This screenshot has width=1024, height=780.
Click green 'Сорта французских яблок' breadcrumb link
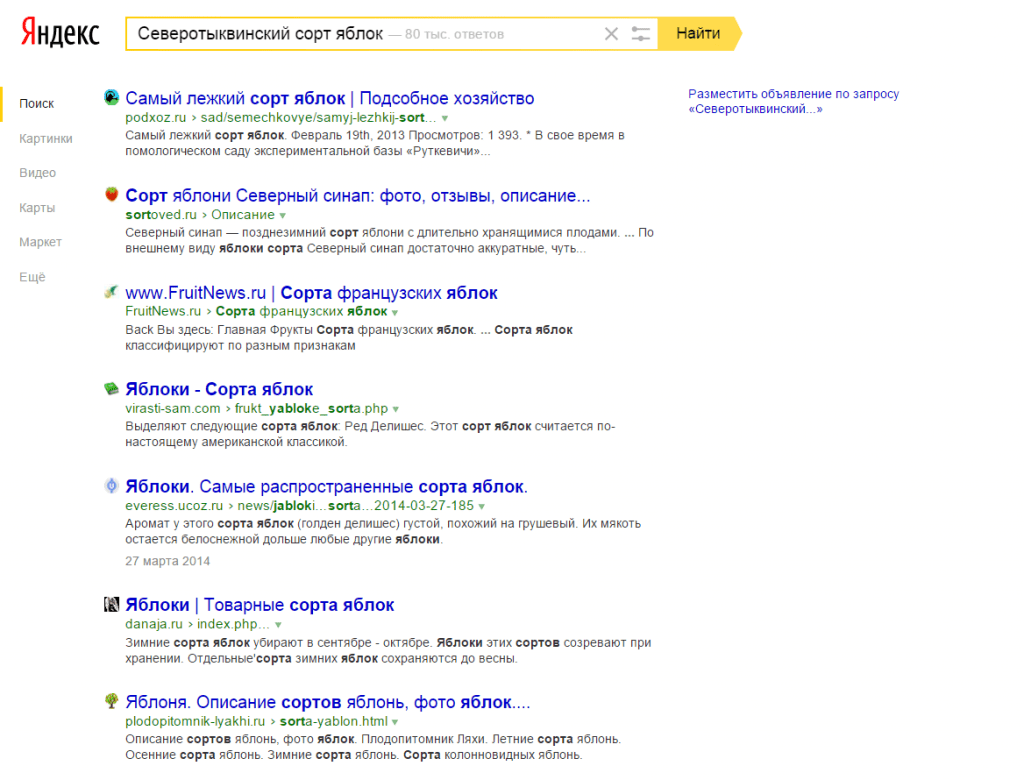pyautogui.click(x=301, y=312)
